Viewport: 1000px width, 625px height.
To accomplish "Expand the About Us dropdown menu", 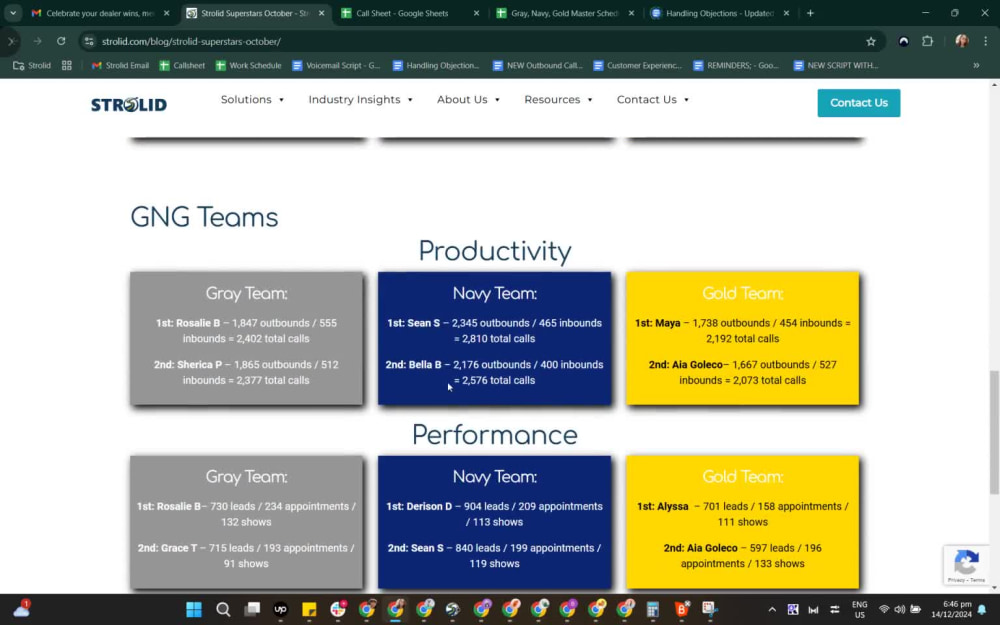I will [468, 99].
